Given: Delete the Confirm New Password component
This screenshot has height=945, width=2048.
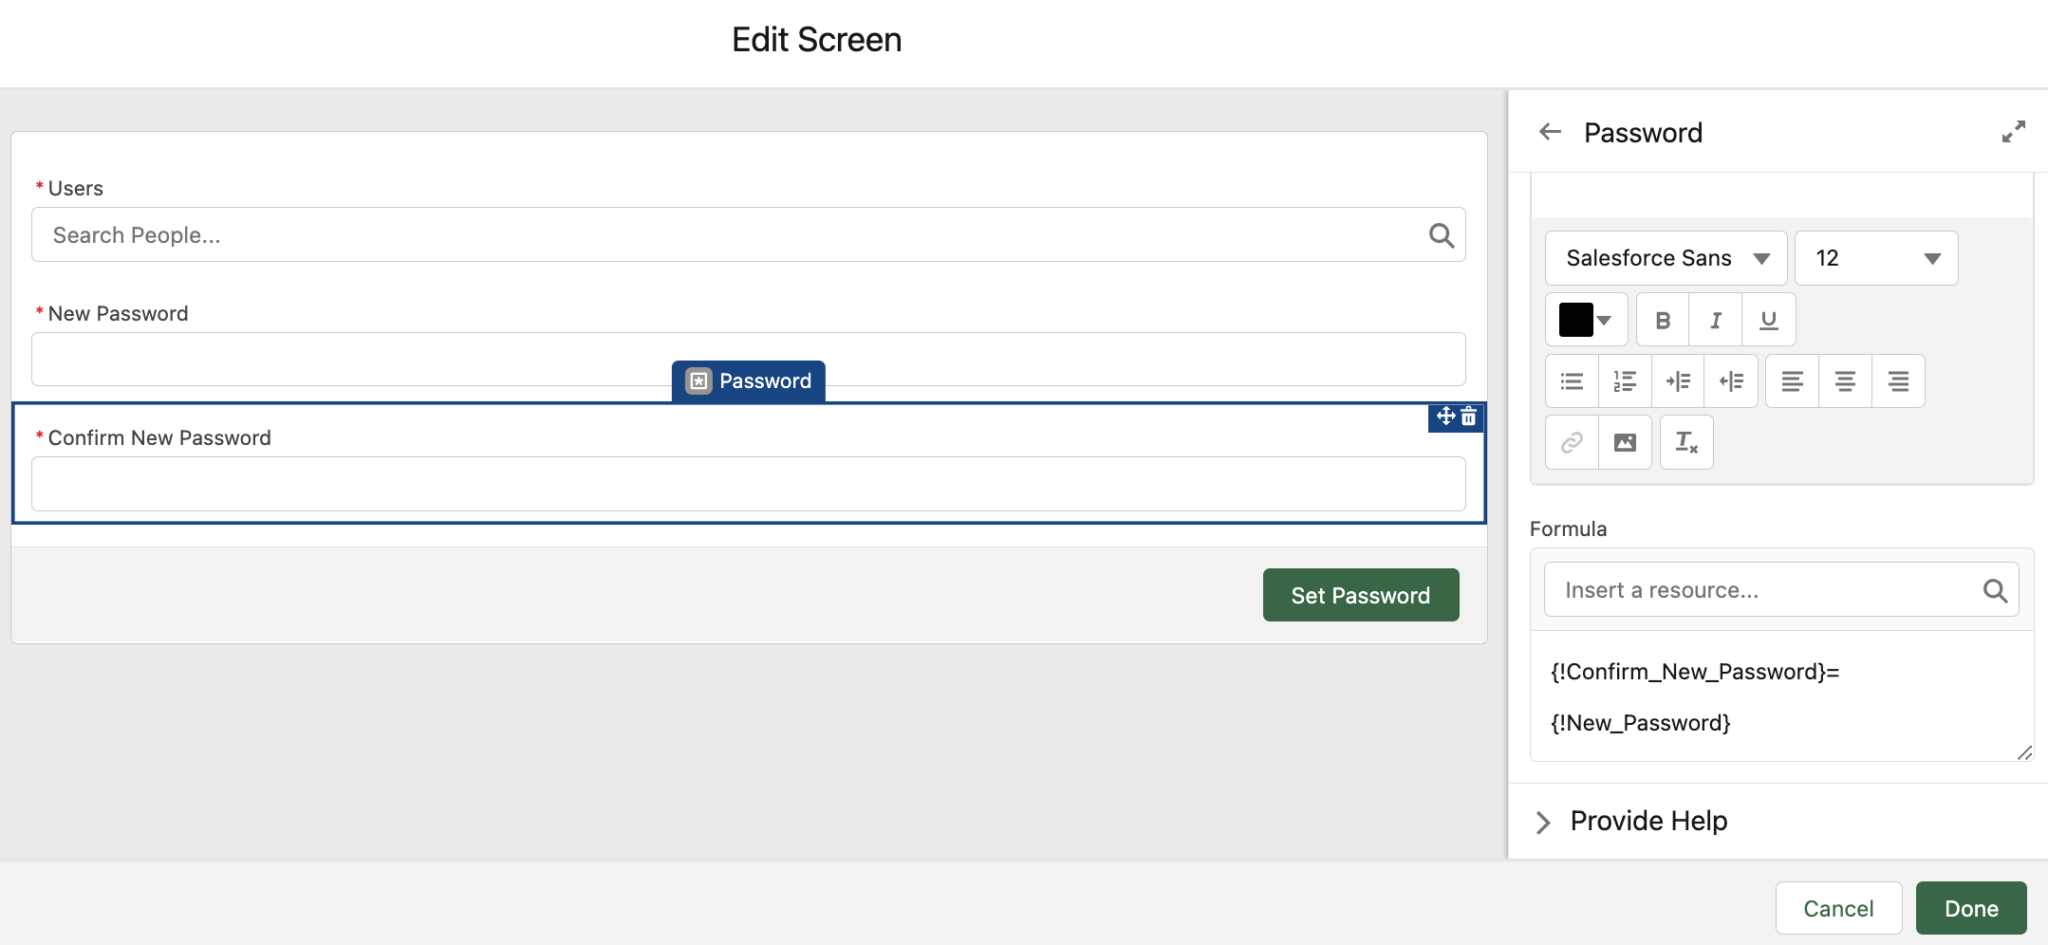Looking at the screenshot, I should point(1469,417).
